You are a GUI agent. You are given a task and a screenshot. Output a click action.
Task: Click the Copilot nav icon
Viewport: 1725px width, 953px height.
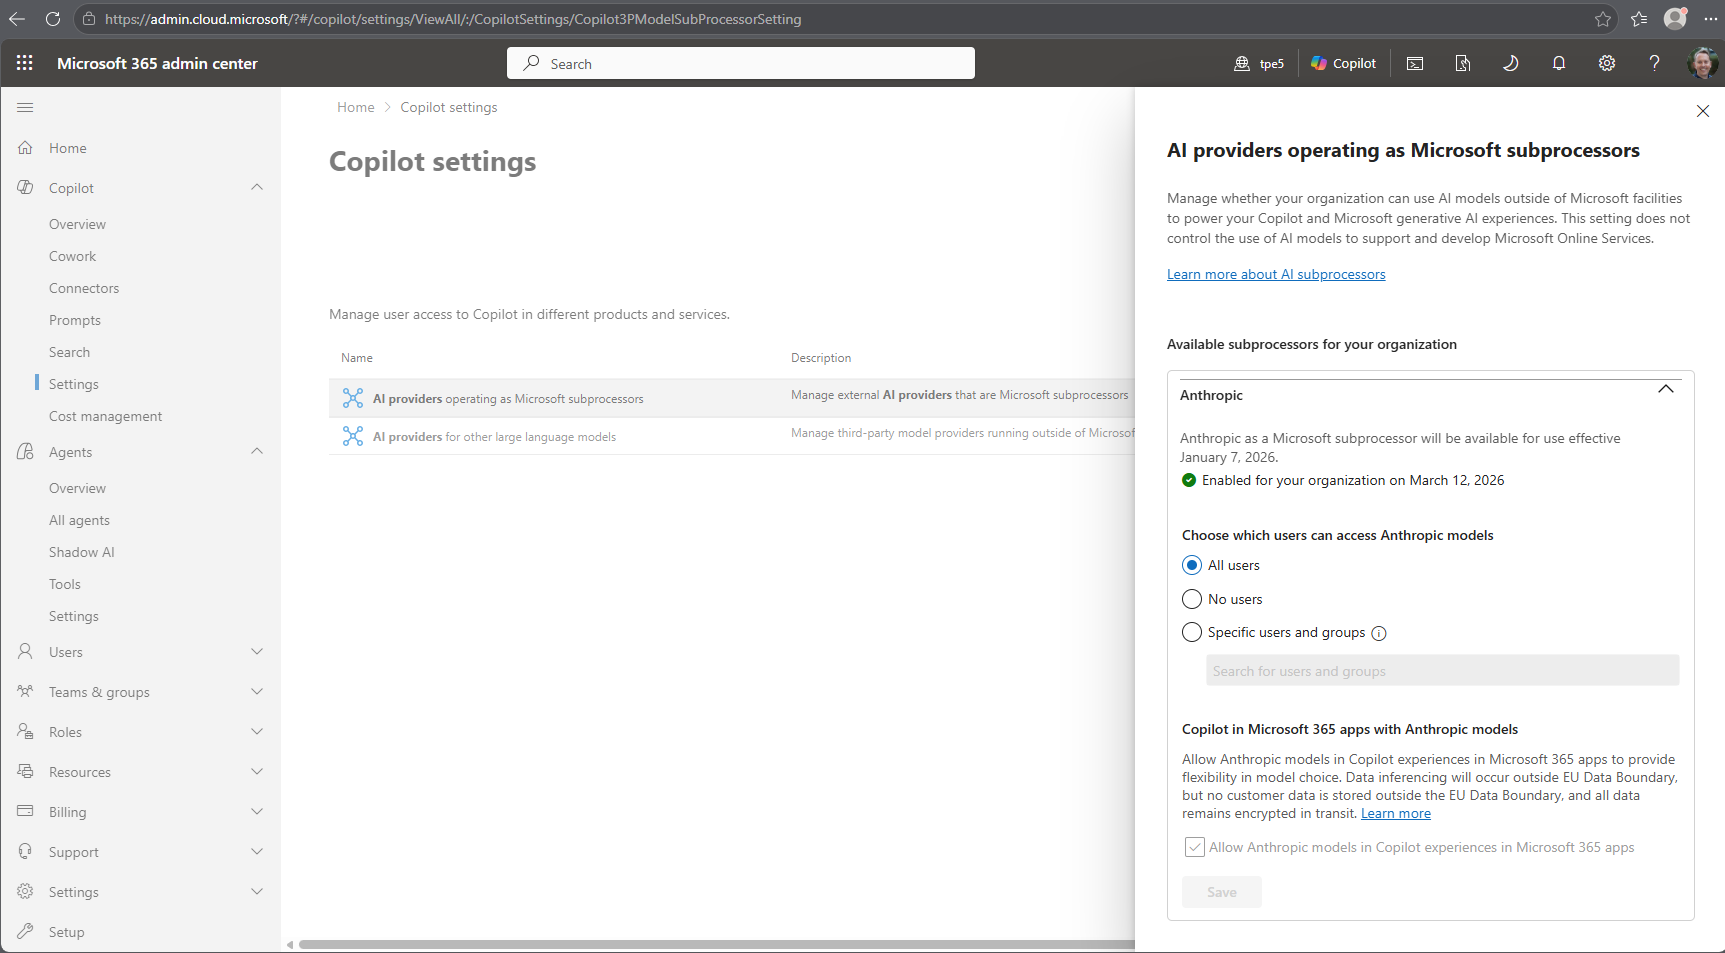pos(25,188)
